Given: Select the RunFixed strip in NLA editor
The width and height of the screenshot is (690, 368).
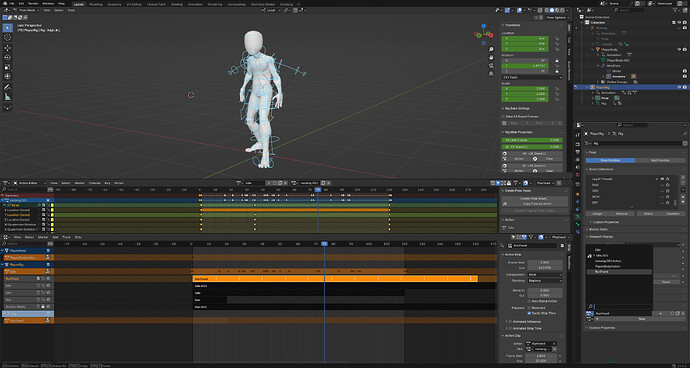Looking at the screenshot, I should tap(335, 279).
